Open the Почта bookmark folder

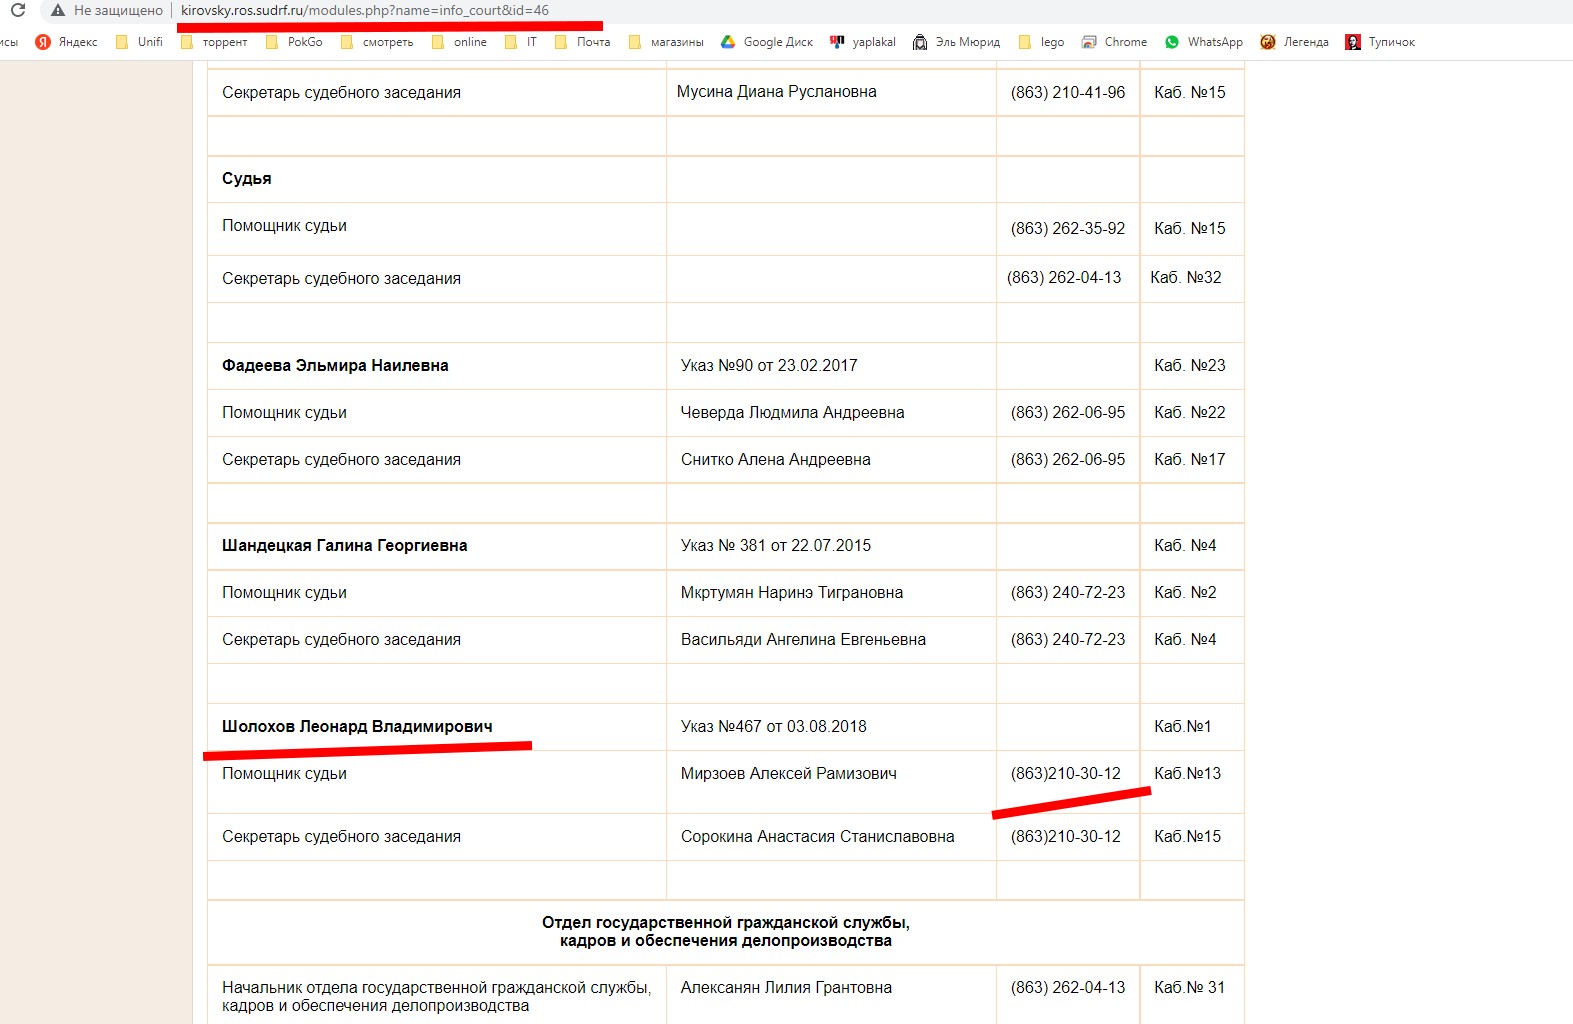(582, 42)
